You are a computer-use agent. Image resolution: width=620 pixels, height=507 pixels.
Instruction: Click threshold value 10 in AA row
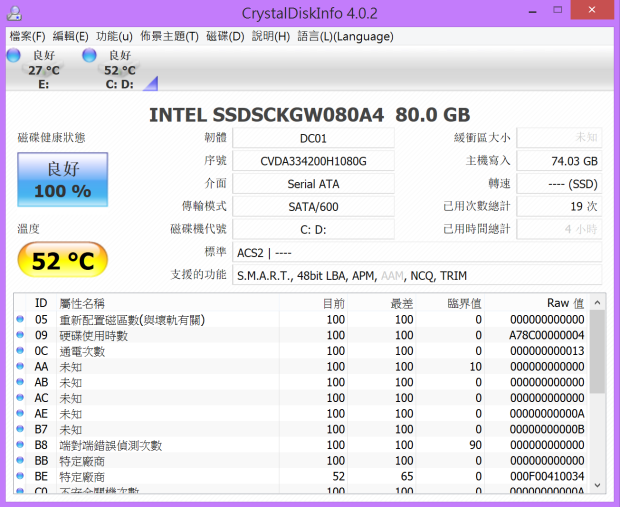pos(475,367)
